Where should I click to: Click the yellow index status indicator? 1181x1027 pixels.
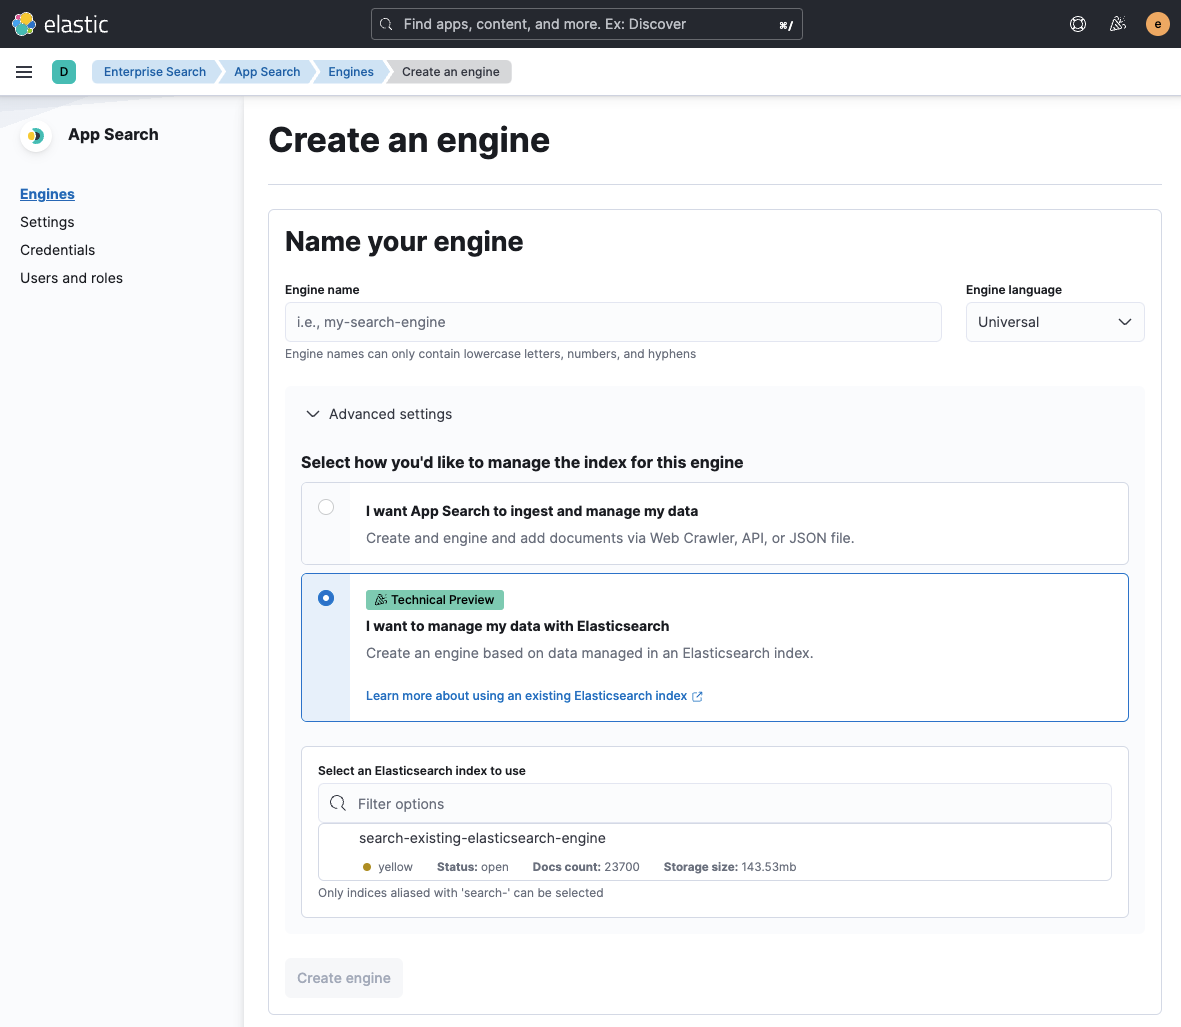tap(367, 866)
